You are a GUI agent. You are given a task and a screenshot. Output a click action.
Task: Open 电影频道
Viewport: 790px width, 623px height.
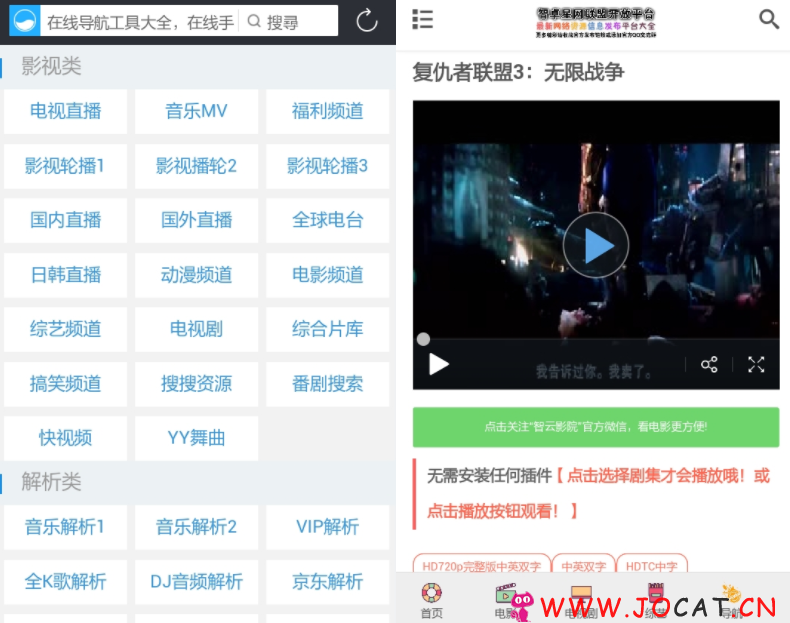327,275
